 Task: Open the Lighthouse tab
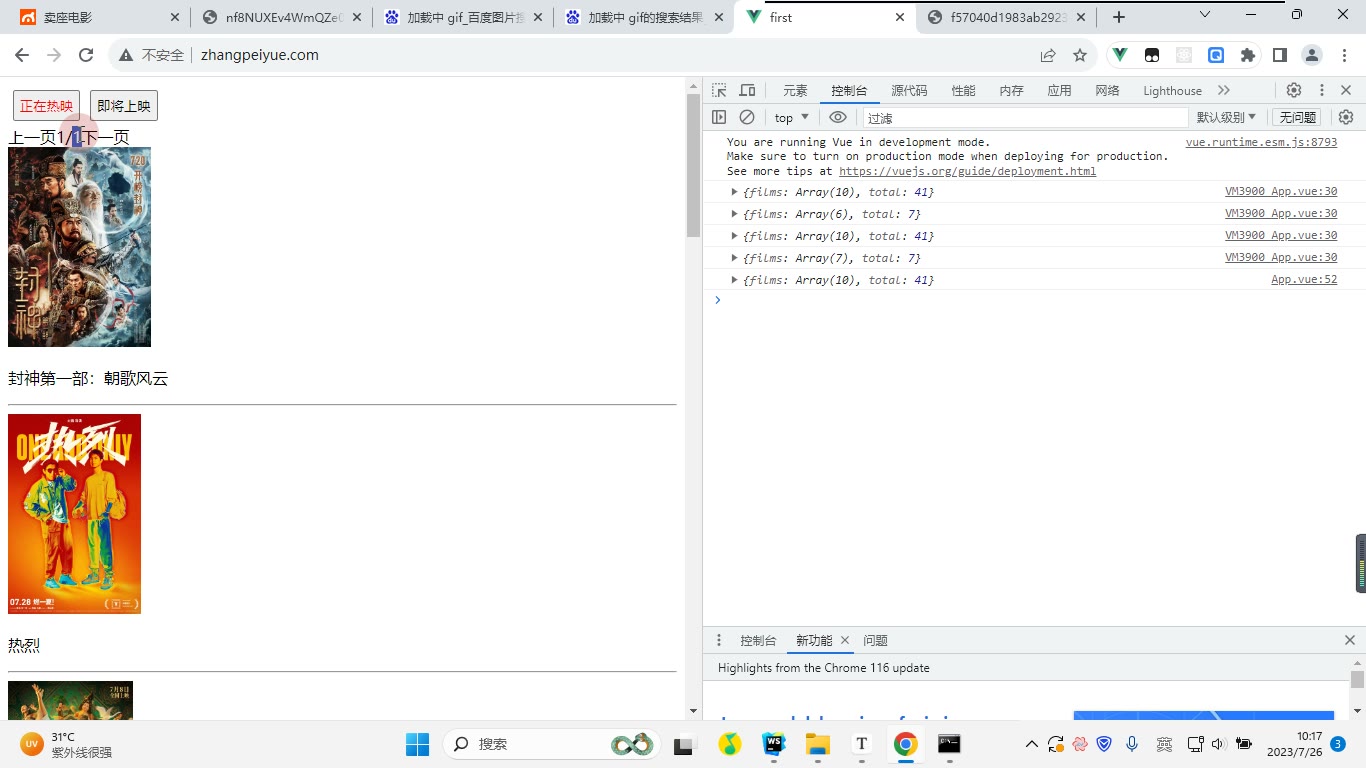pos(1172,90)
